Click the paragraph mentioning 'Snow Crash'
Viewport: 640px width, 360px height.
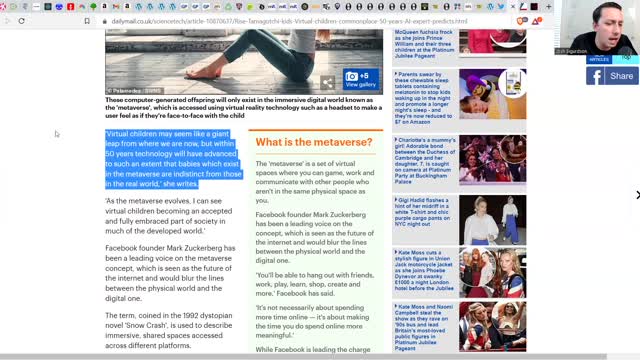[169, 330]
